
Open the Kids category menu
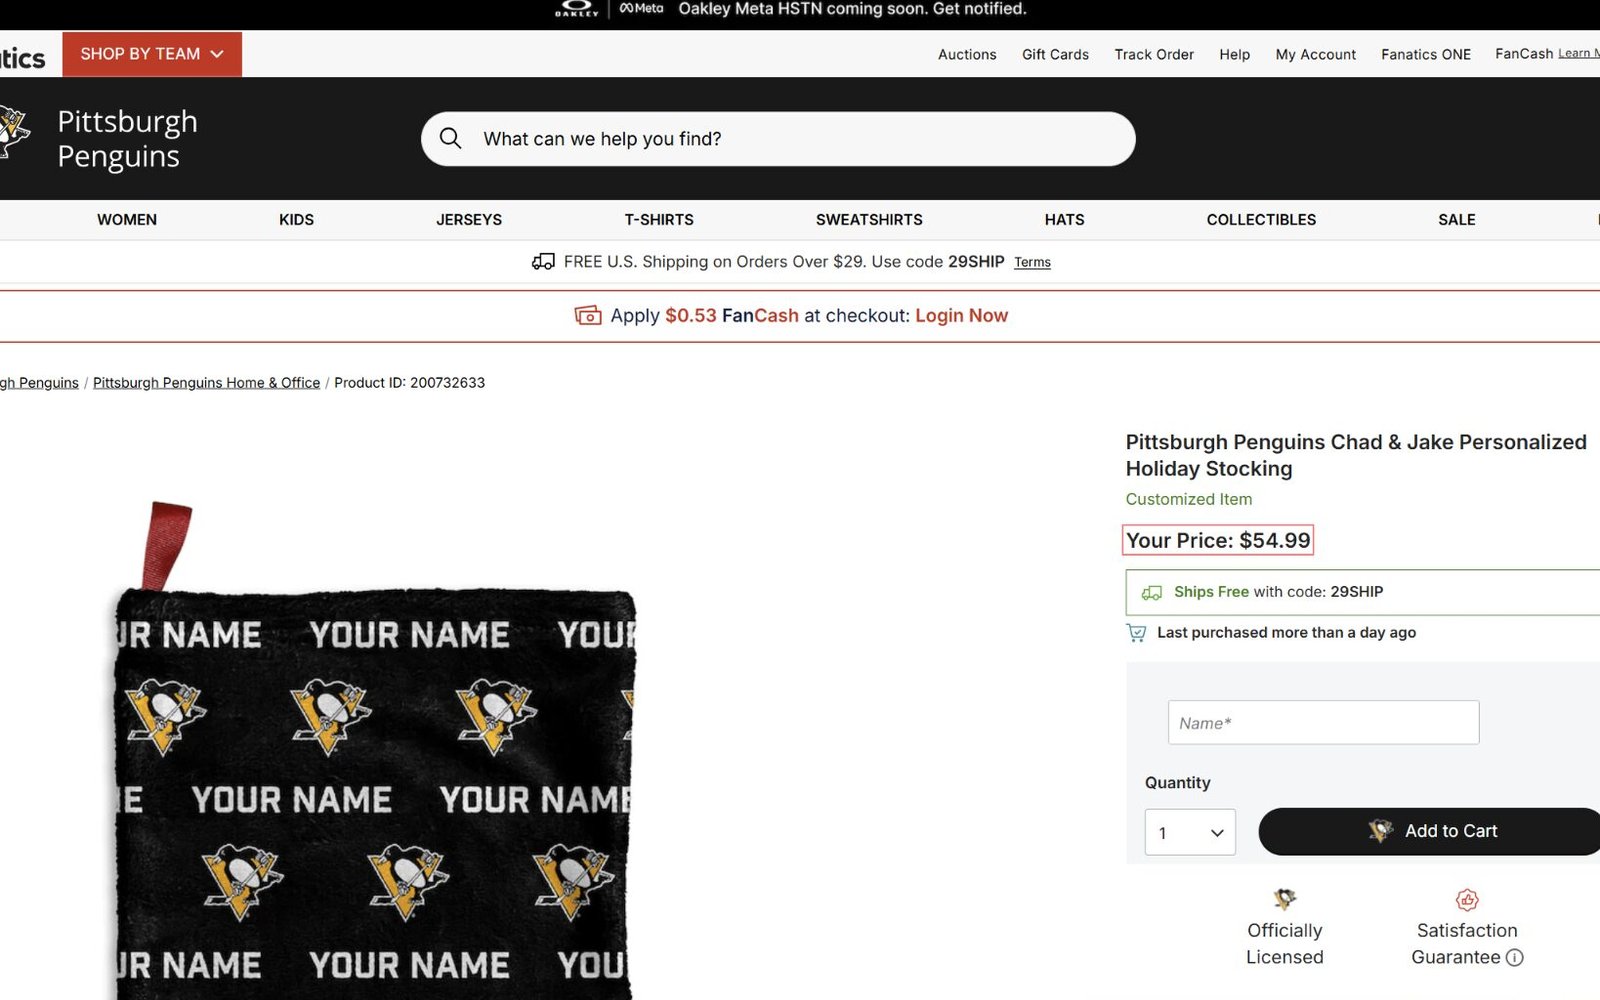(296, 219)
